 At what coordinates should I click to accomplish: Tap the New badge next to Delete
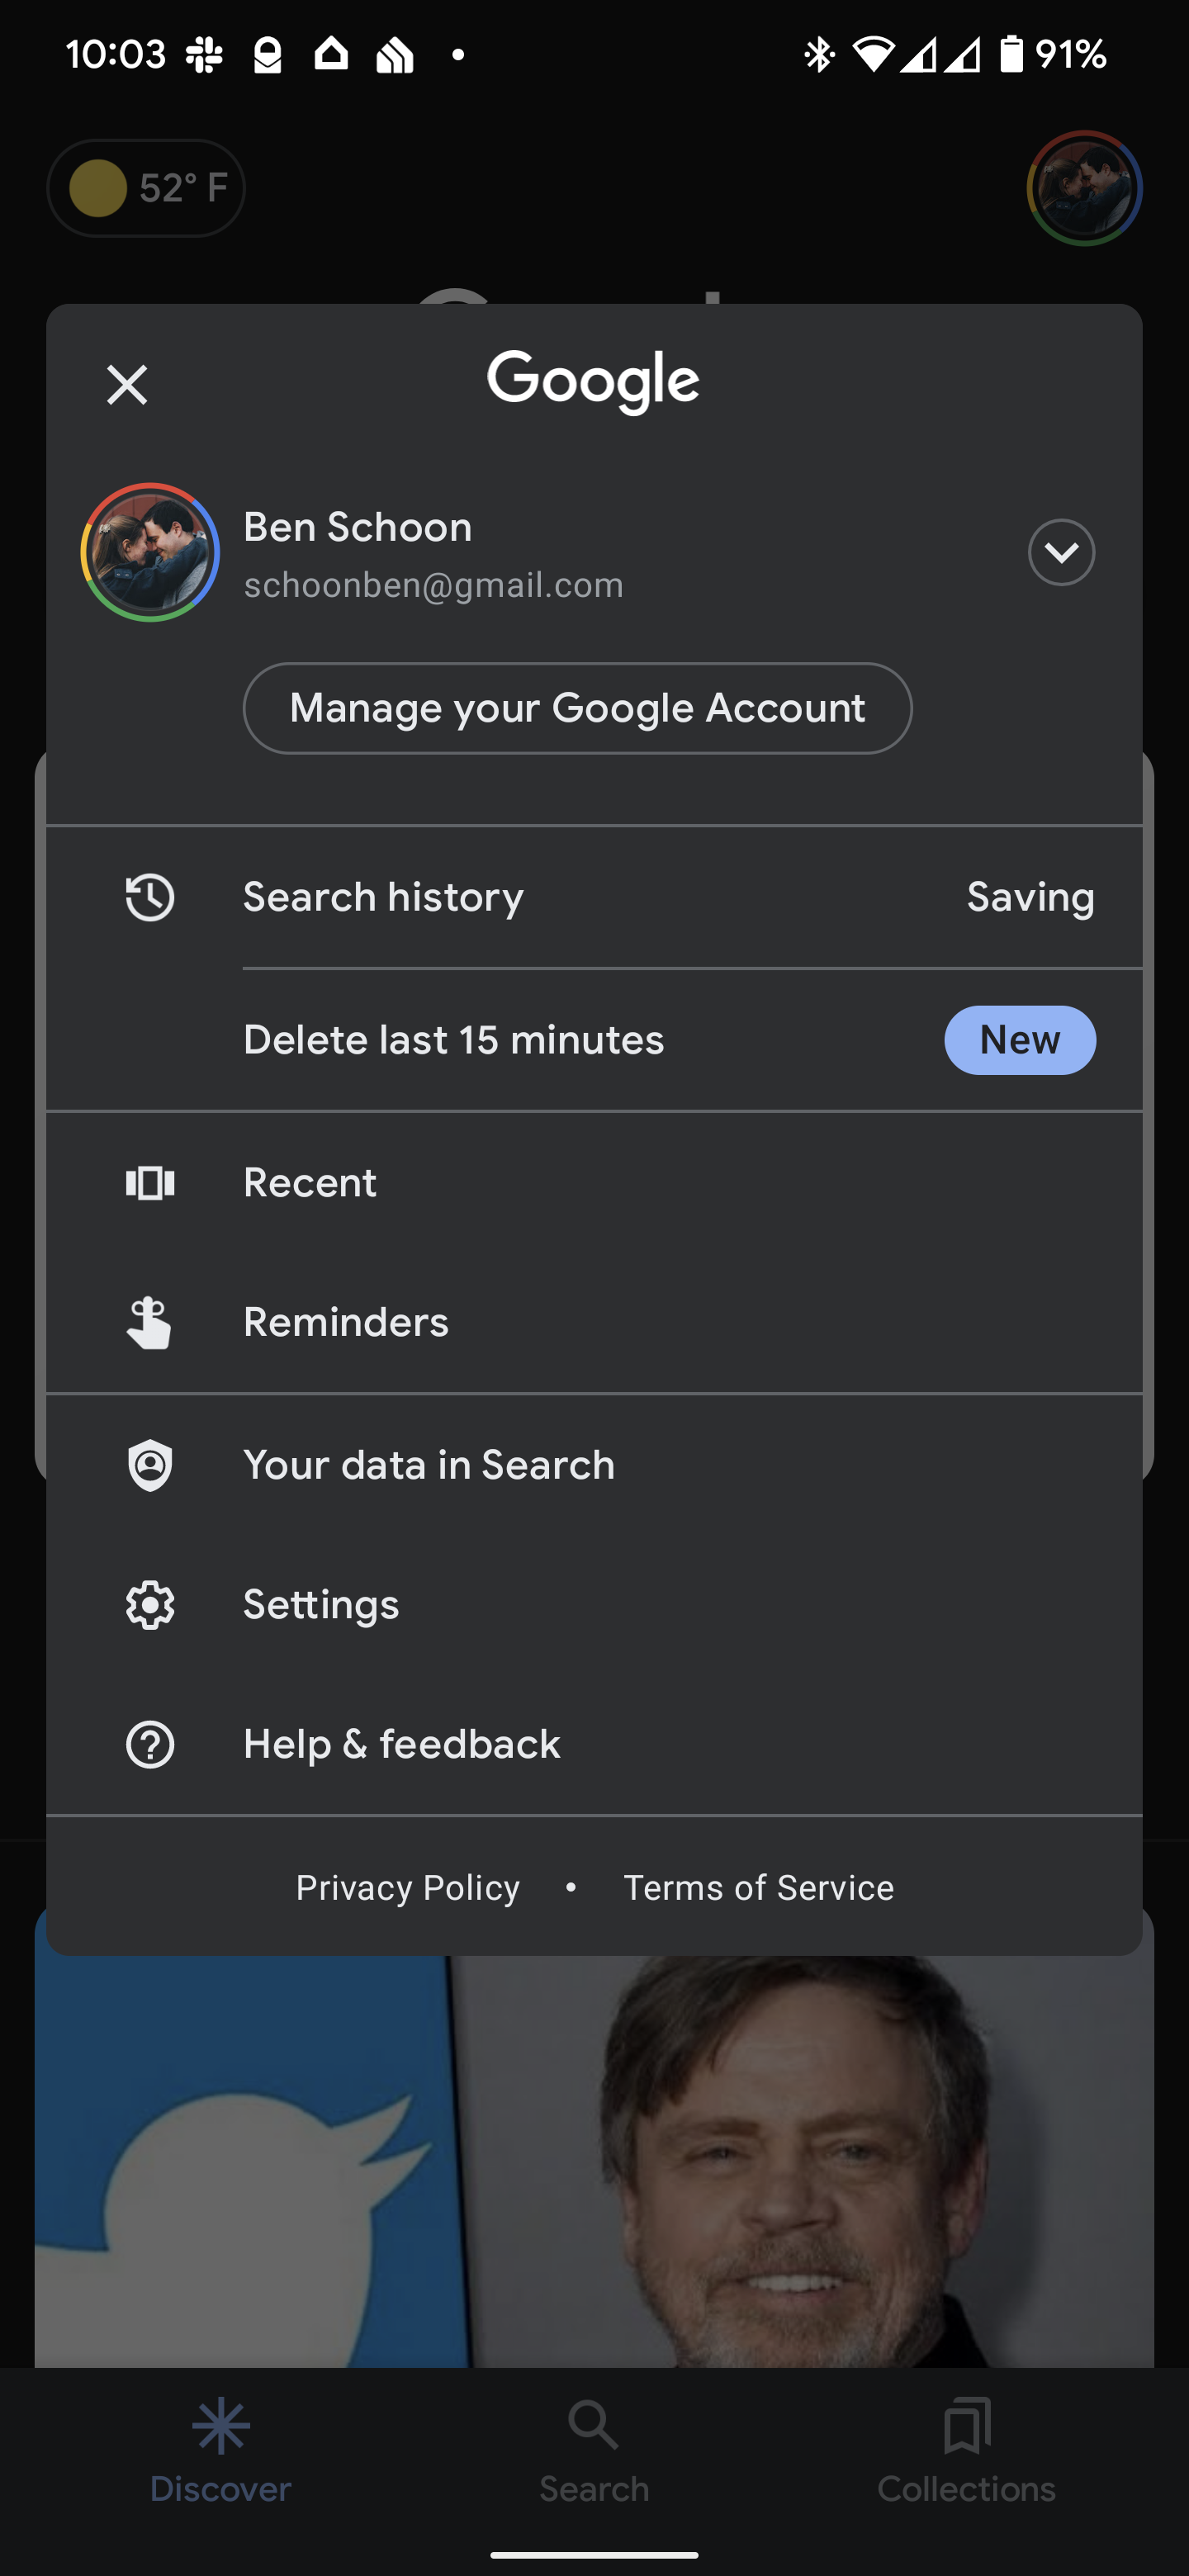point(1019,1040)
